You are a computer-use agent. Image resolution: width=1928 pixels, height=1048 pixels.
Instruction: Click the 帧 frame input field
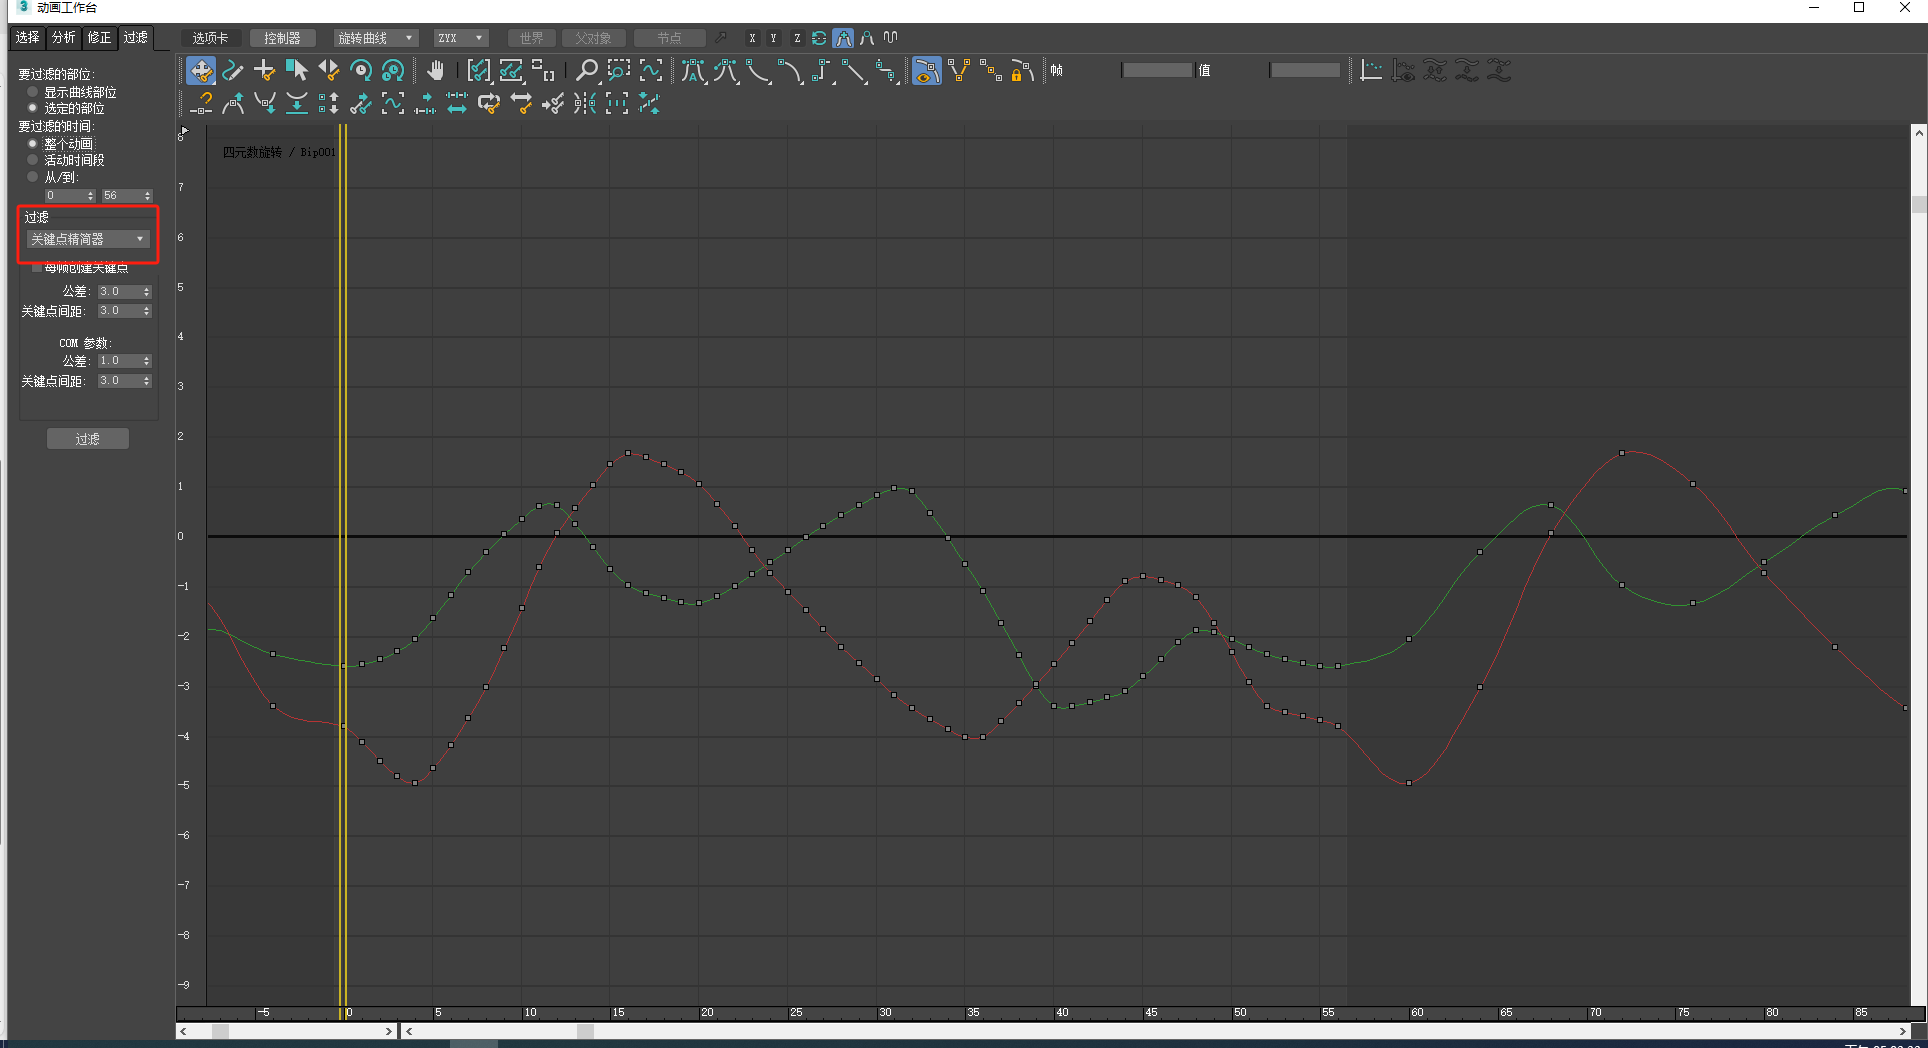tap(1157, 70)
